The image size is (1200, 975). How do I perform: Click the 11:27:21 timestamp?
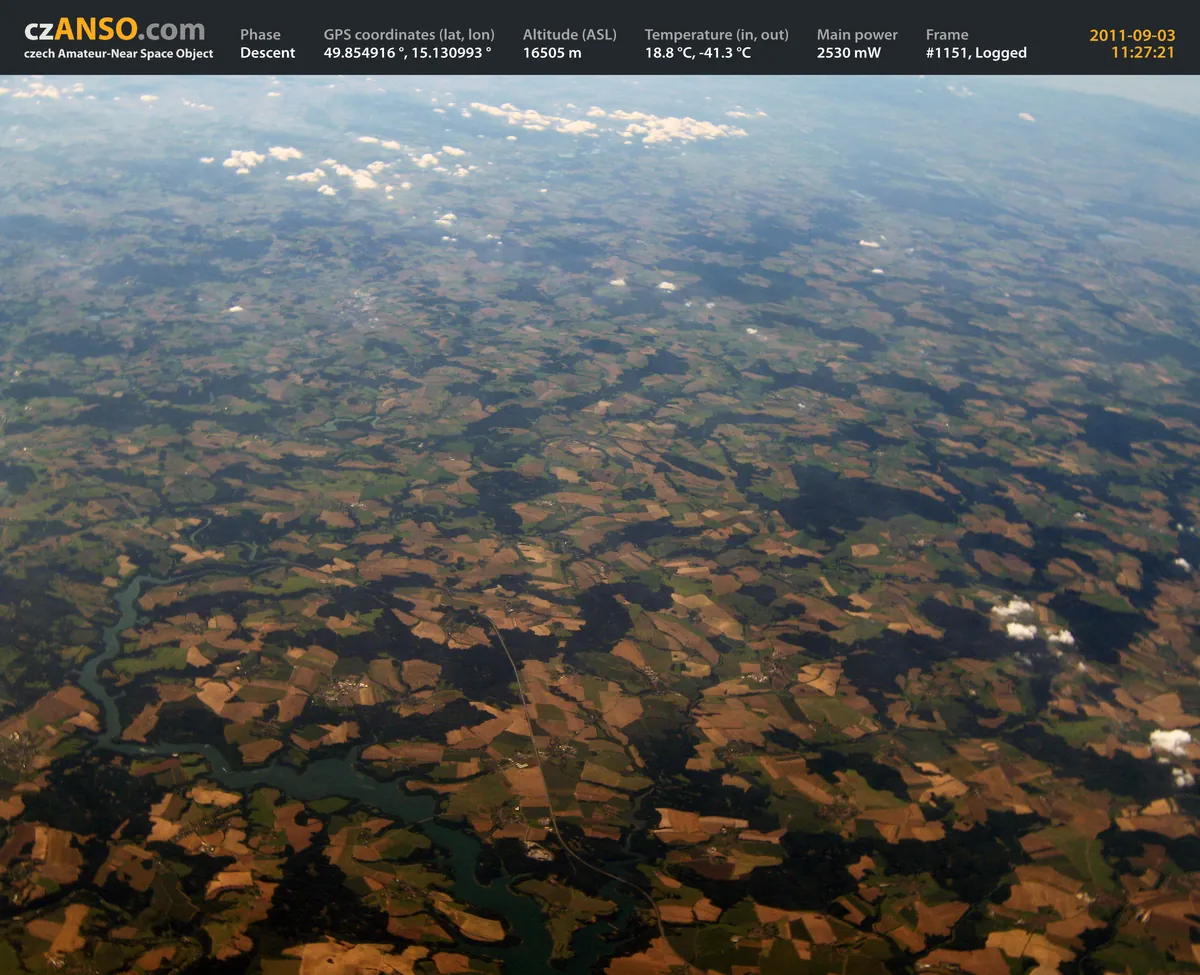tap(1143, 53)
